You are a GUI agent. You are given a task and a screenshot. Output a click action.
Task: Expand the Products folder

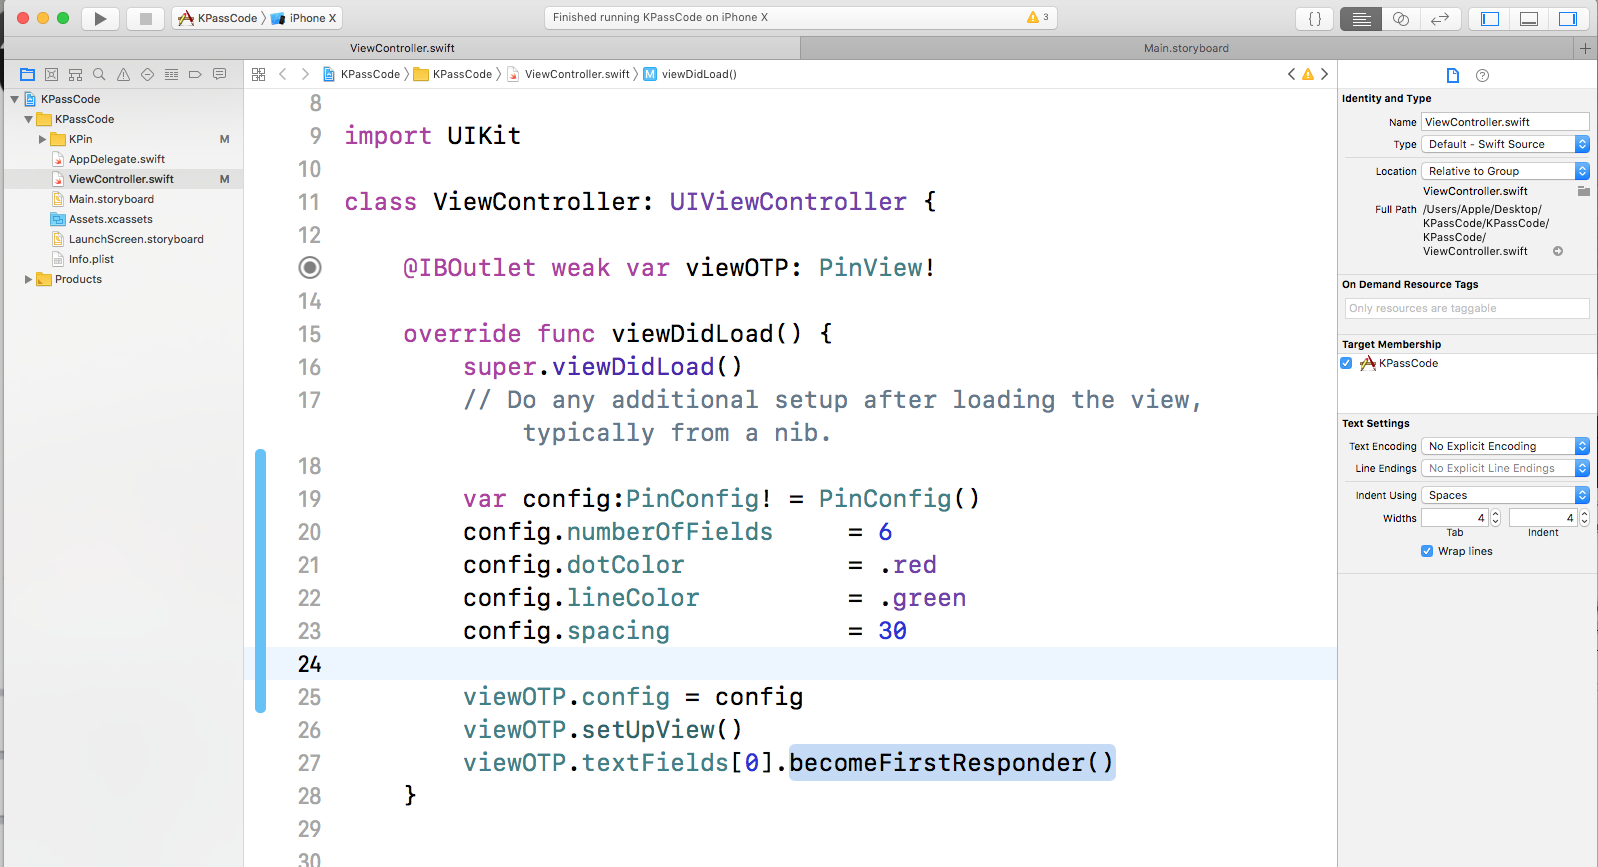coord(28,279)
